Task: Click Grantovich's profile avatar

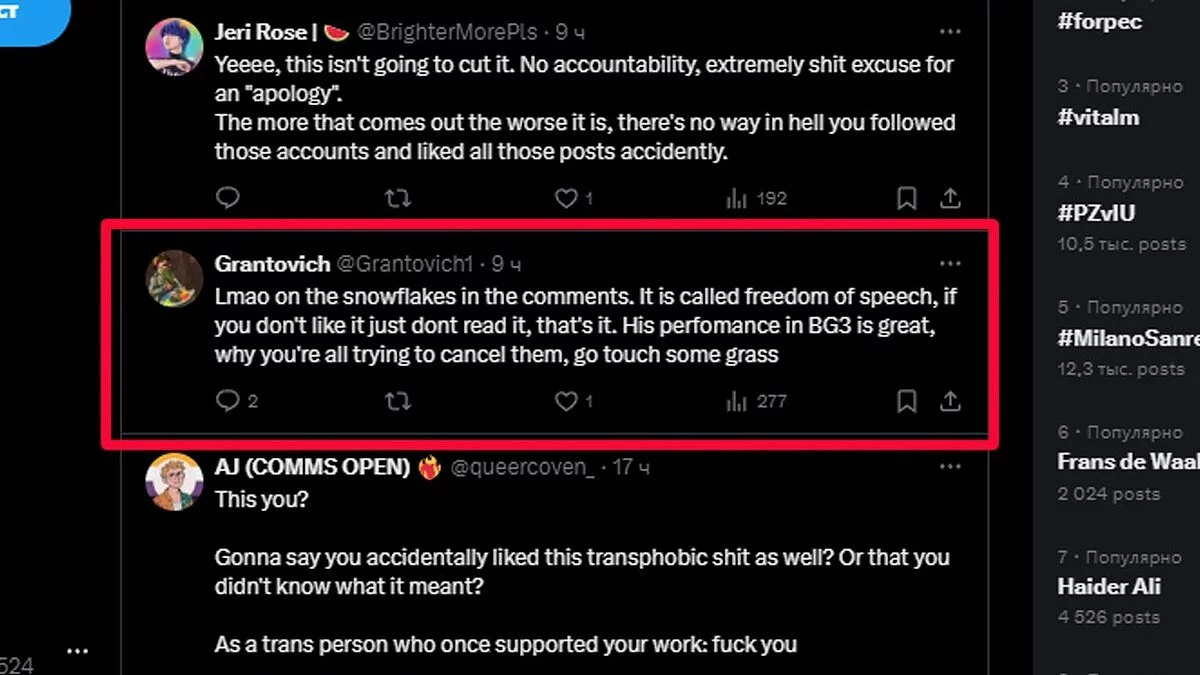Action: pos(175,278)
